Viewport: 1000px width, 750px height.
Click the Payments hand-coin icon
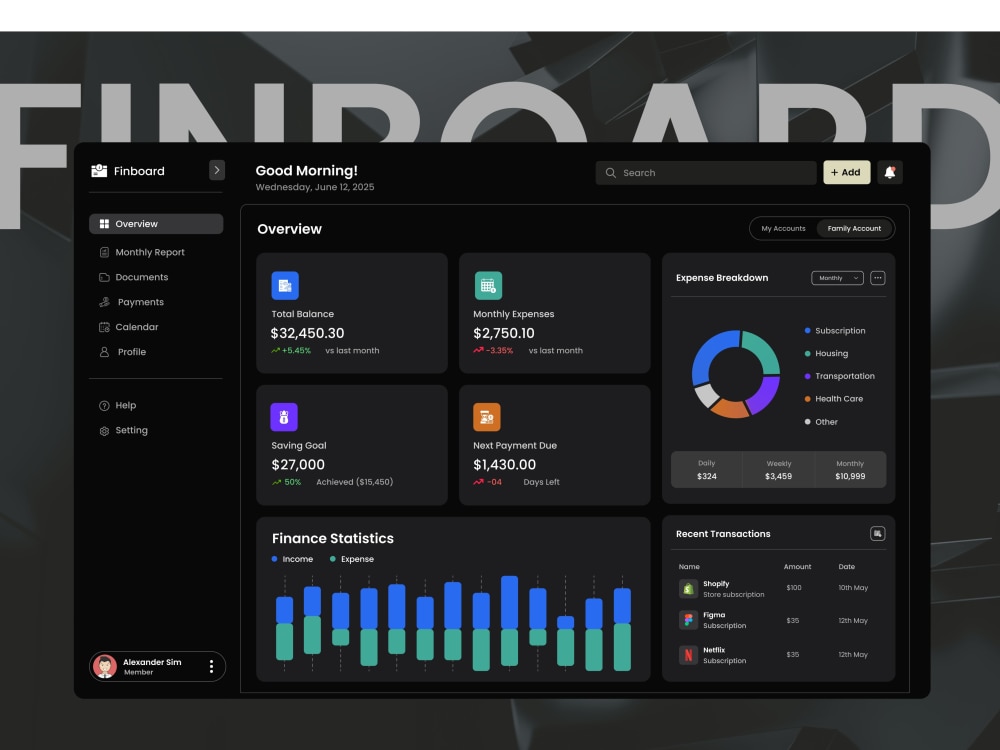click(105, 302)
